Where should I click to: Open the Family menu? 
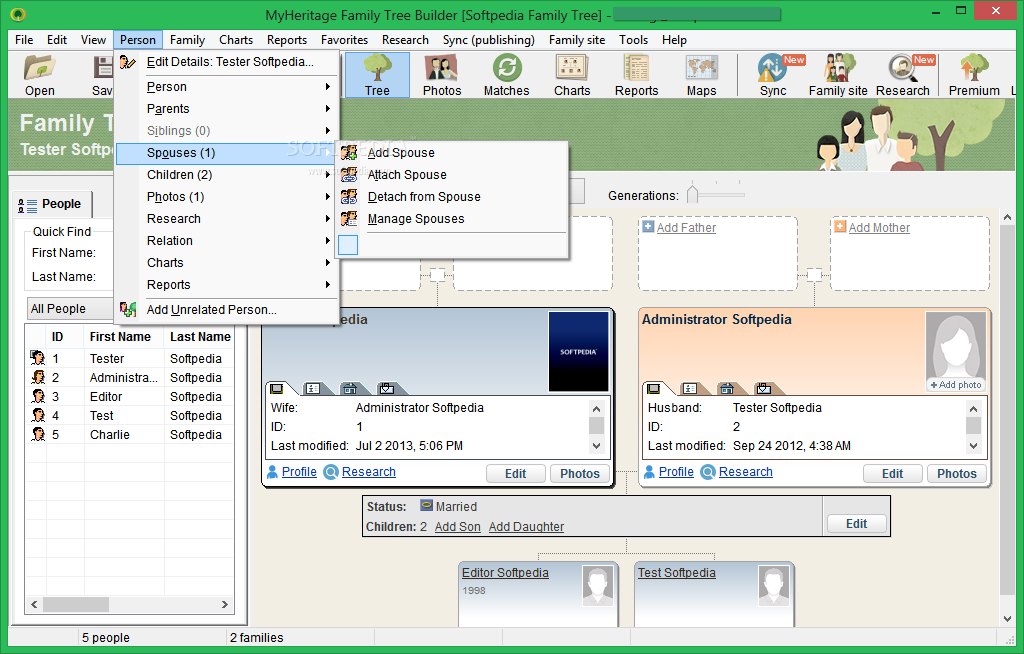pyautogui.click(x=187, y=40)
